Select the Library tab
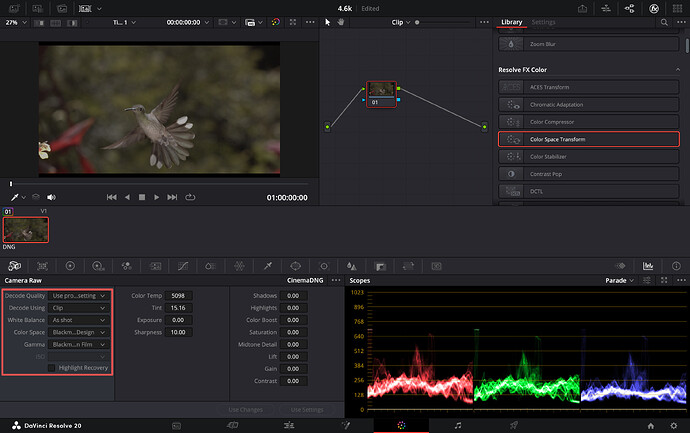Viewport: 690px width, 433px height. [x=511, y=22]
